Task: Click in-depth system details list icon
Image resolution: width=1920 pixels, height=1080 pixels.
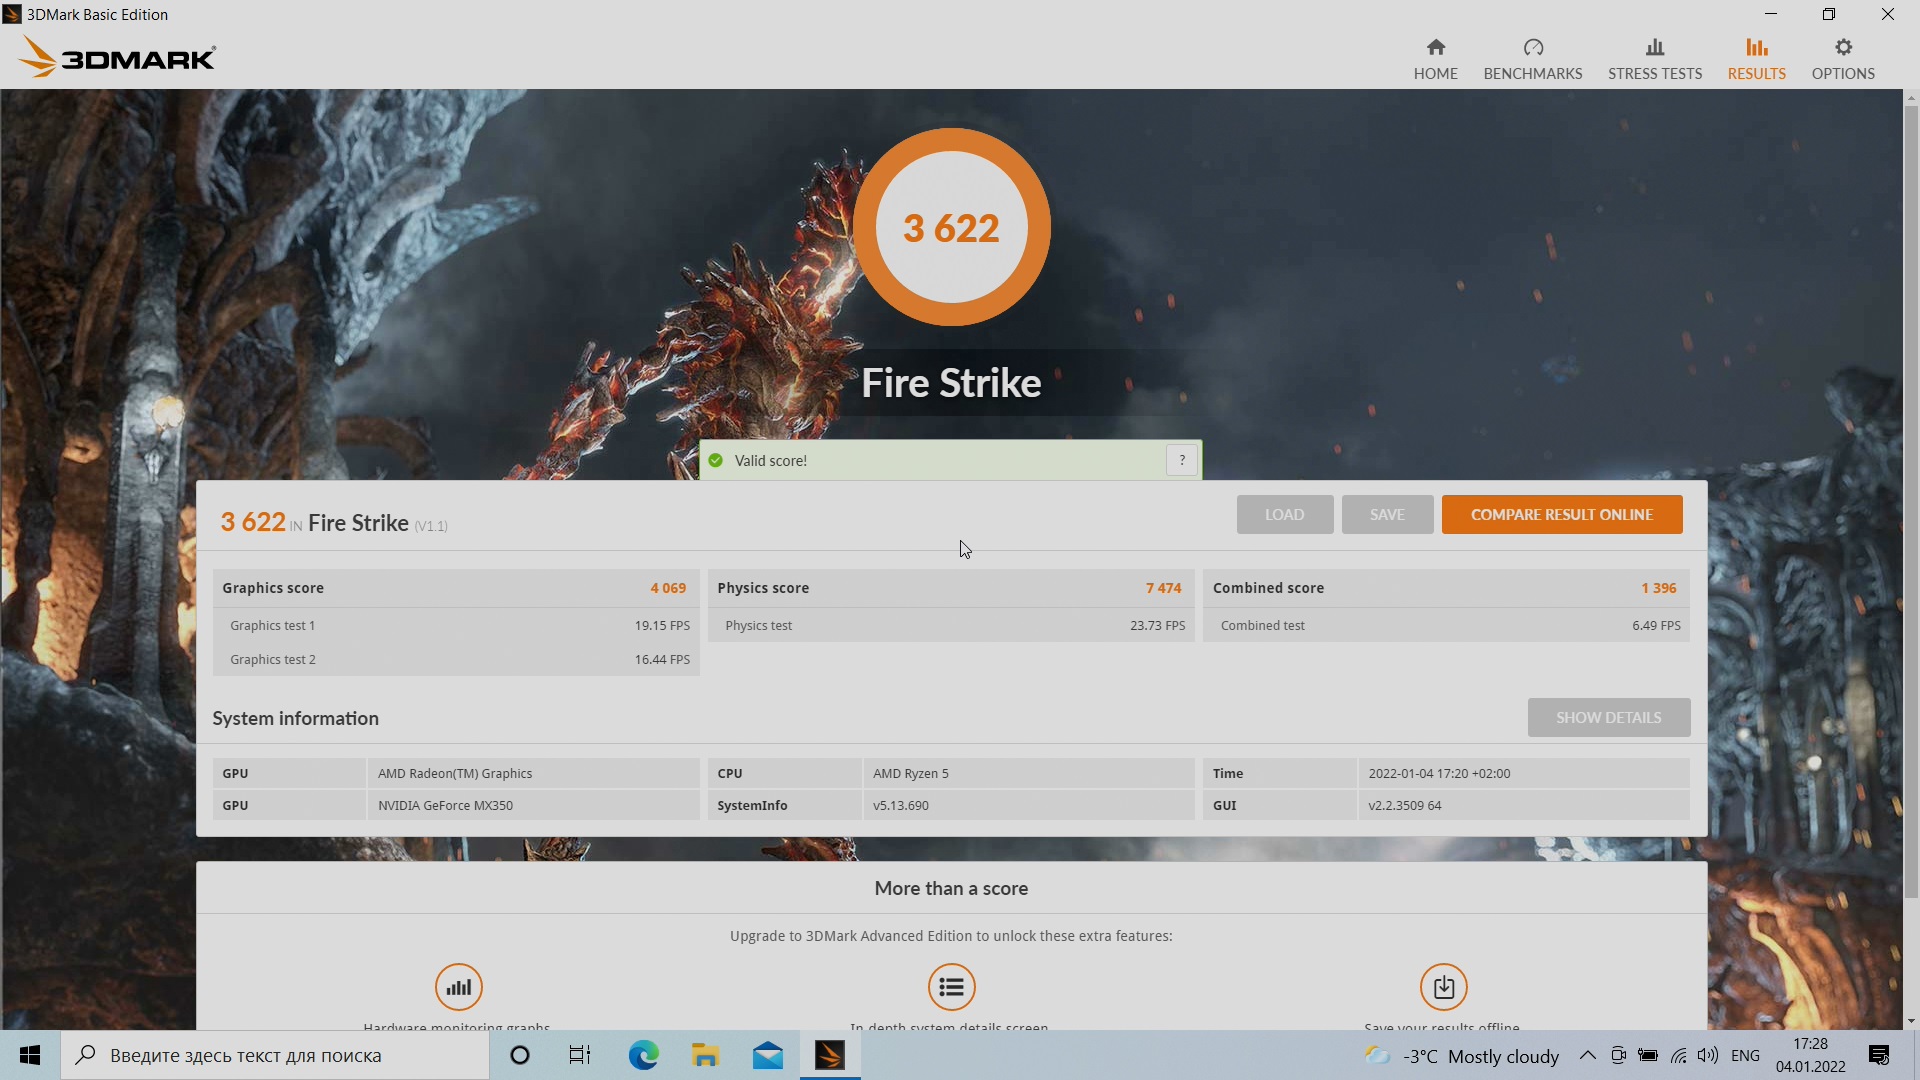Action: [951, 987]
